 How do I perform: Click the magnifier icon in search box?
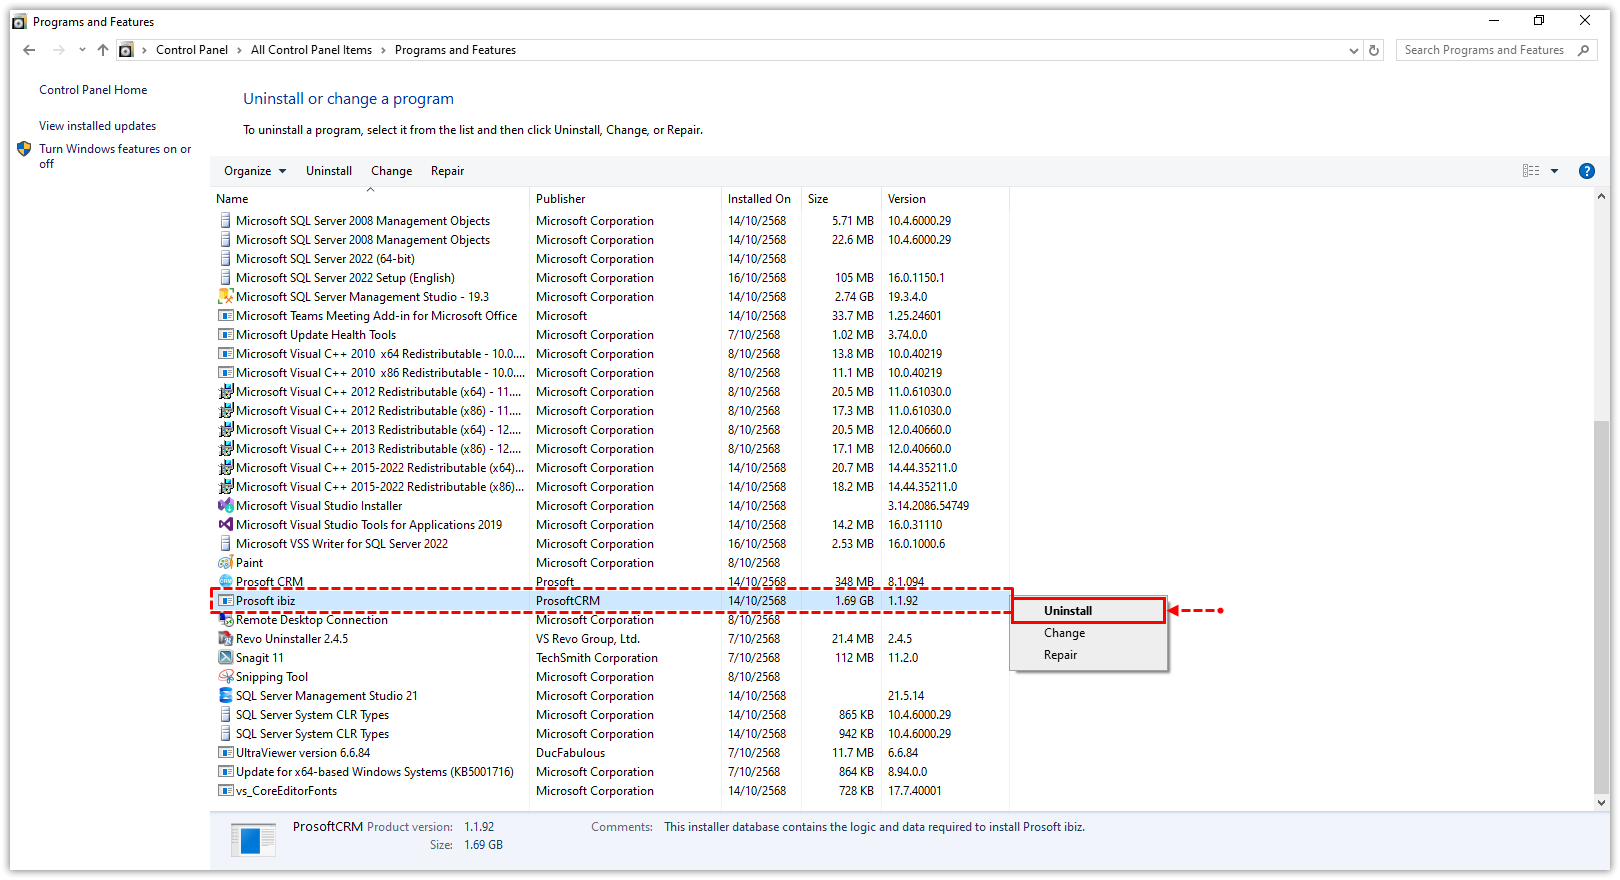pos(1583,50)
